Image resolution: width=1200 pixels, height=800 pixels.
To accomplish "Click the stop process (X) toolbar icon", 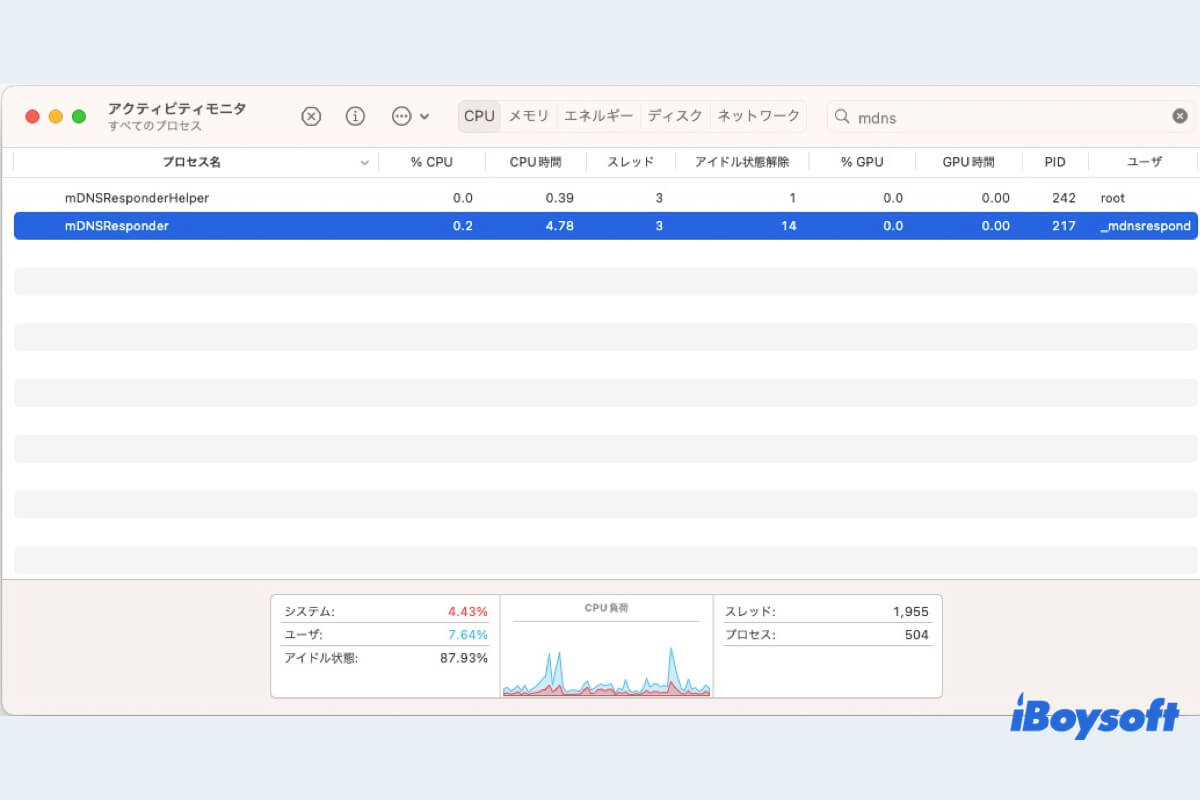I will (x=311, y=116).
